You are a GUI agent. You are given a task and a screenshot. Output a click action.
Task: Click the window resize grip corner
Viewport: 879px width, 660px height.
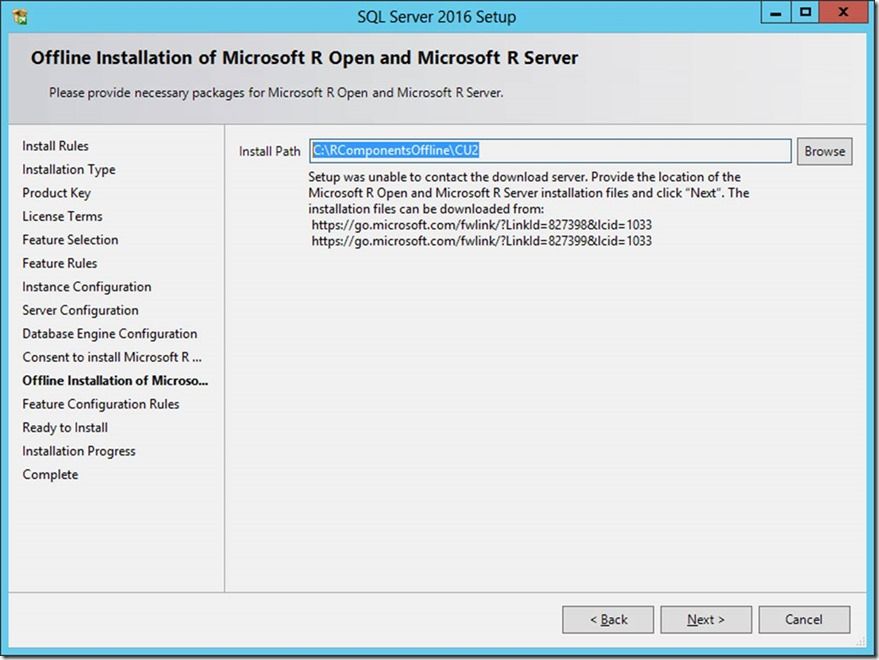(x=861, y=643)
